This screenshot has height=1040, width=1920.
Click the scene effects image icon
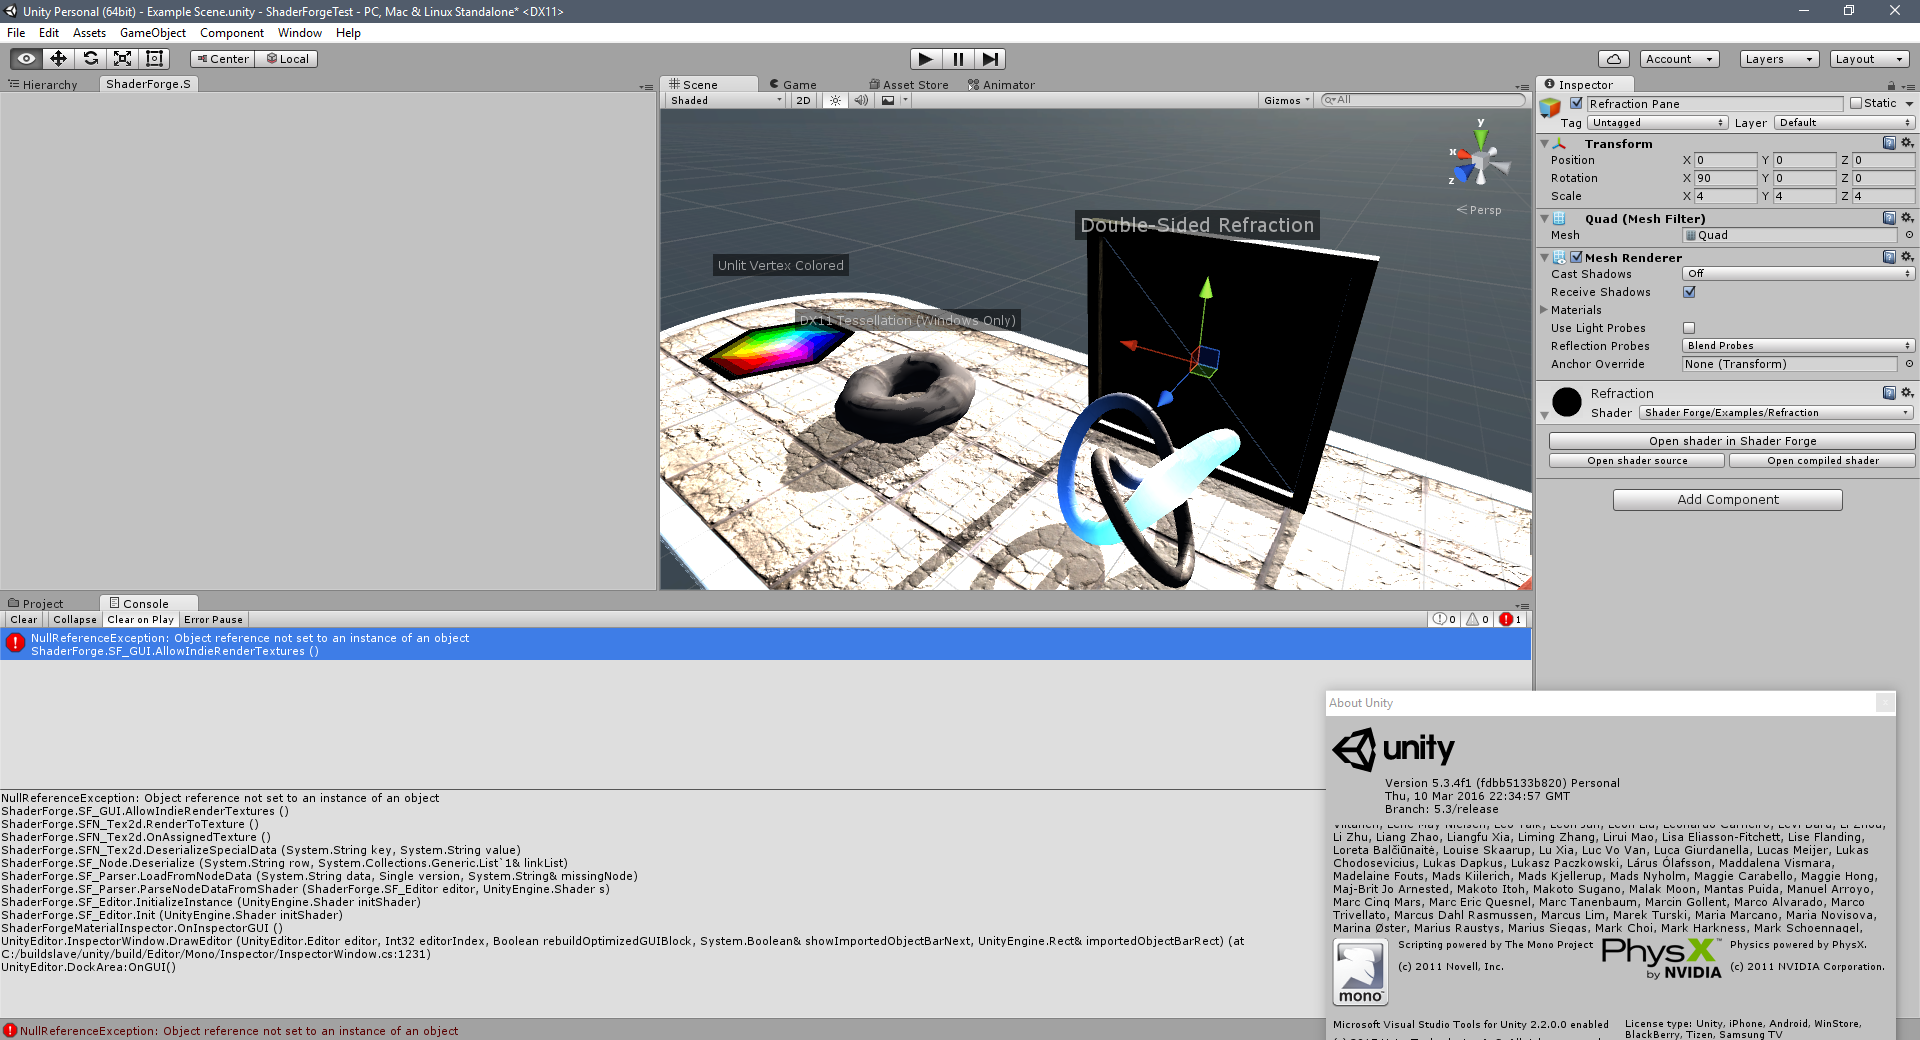click(x=888, y=101)
